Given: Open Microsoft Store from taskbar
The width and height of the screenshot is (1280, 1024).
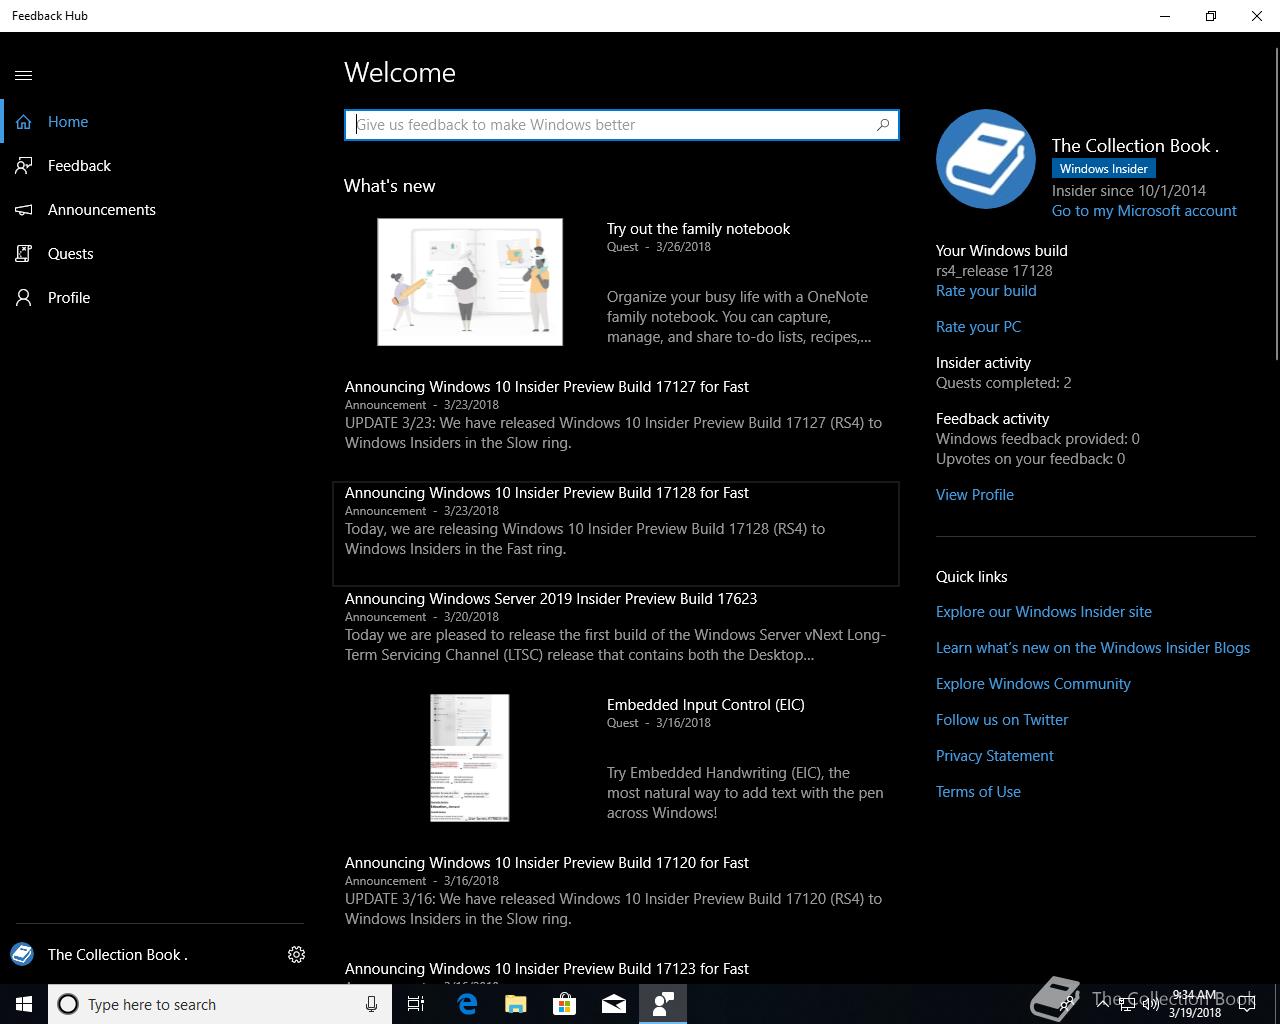Looking at the screenshot, I should (565, 1004).
